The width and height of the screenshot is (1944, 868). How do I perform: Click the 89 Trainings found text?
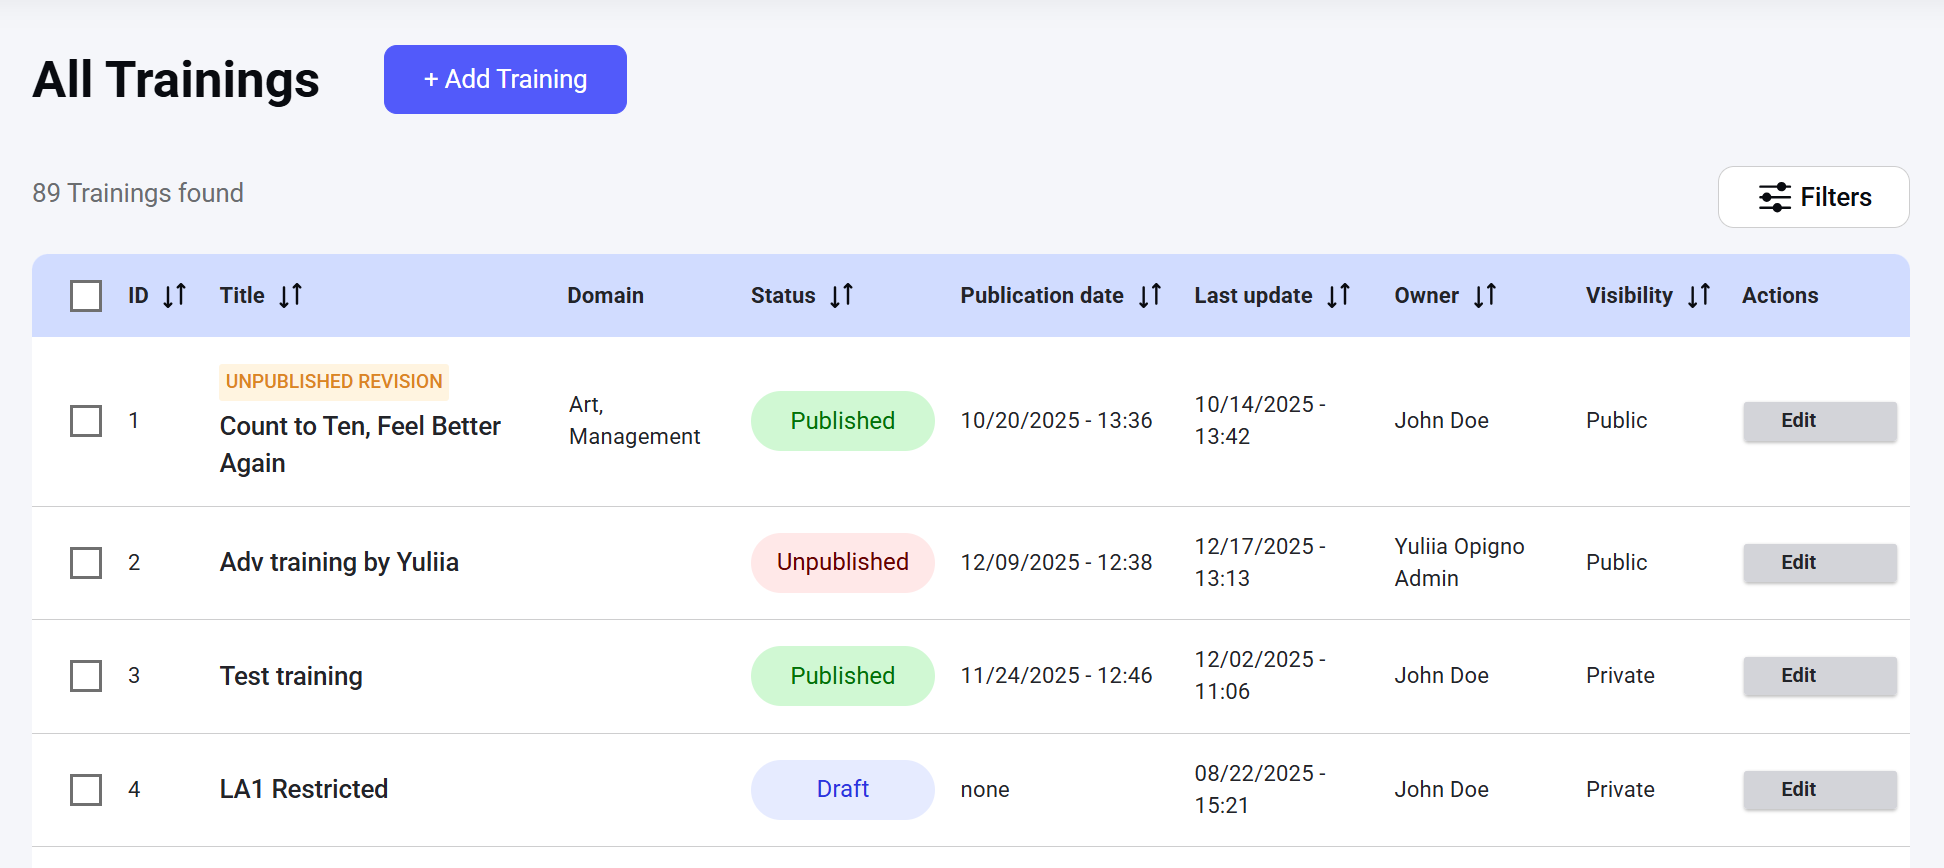[x=138, y=193]
